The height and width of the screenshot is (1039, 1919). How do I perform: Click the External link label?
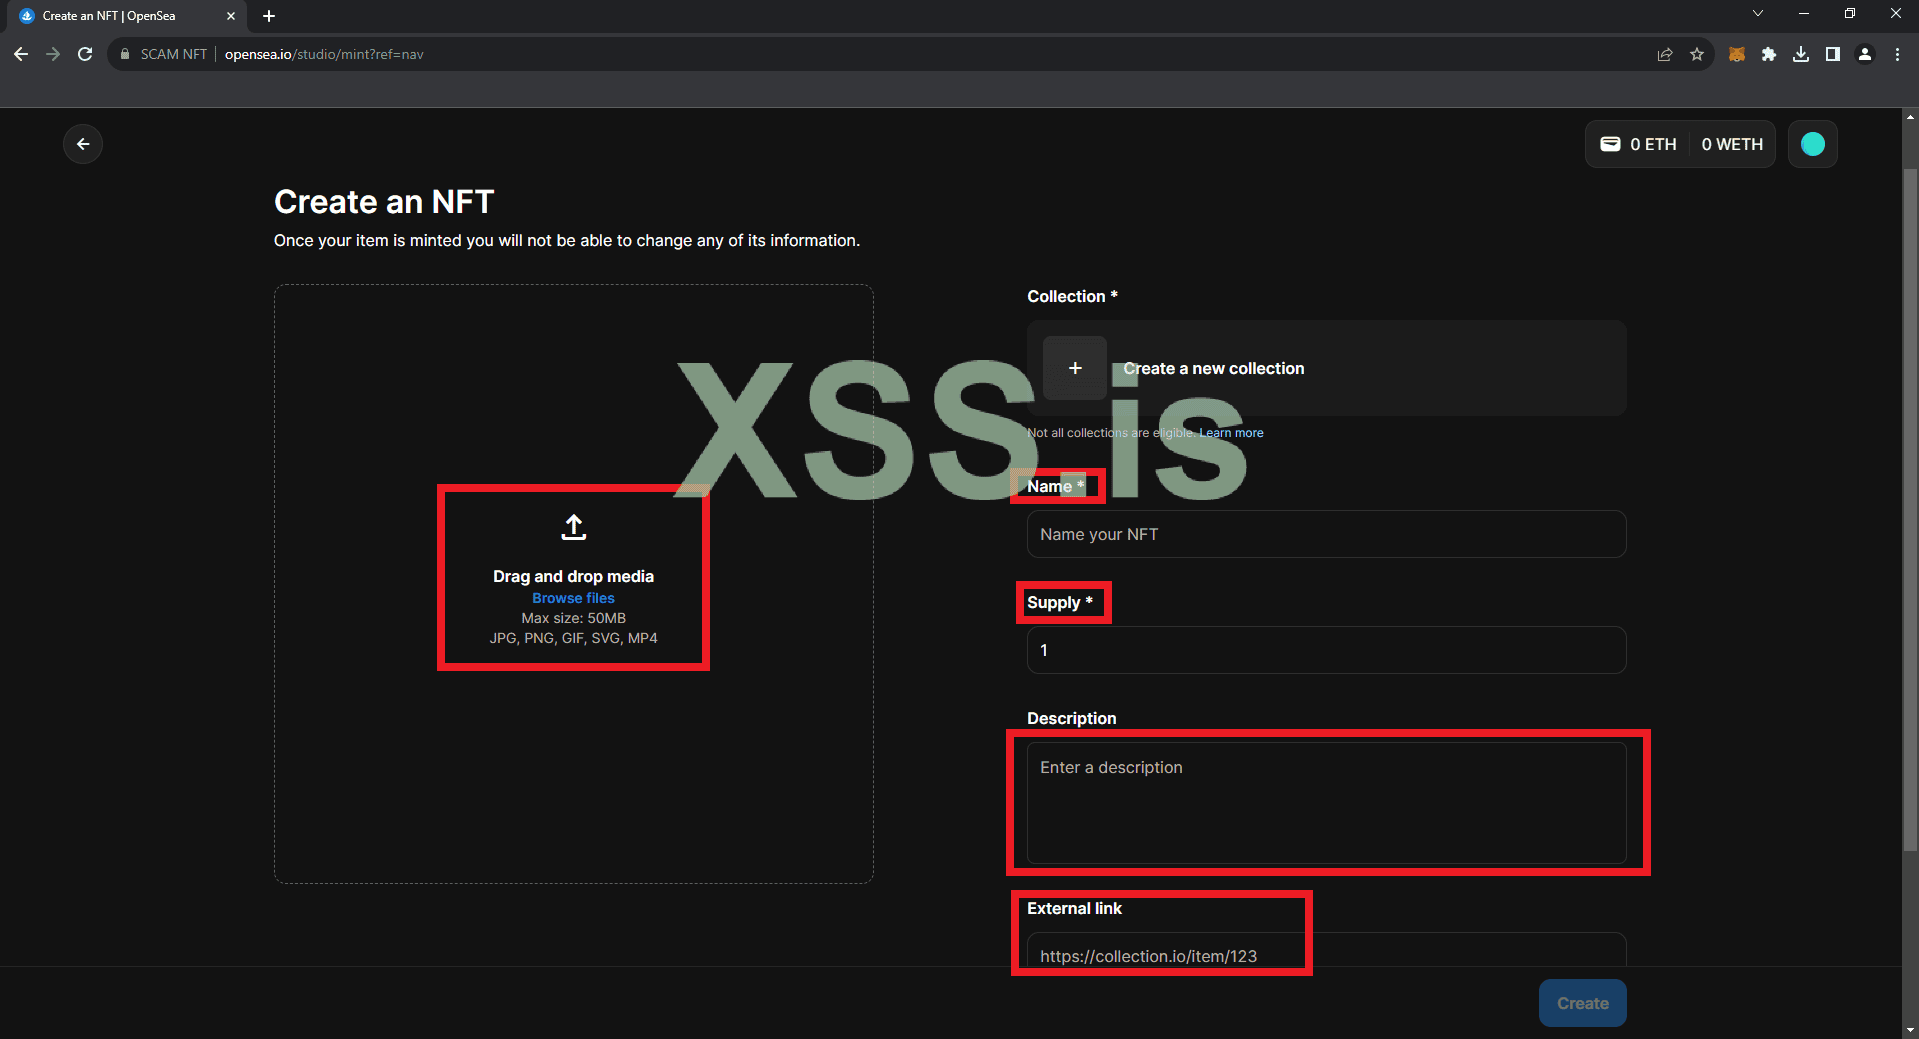[1075, 908]
